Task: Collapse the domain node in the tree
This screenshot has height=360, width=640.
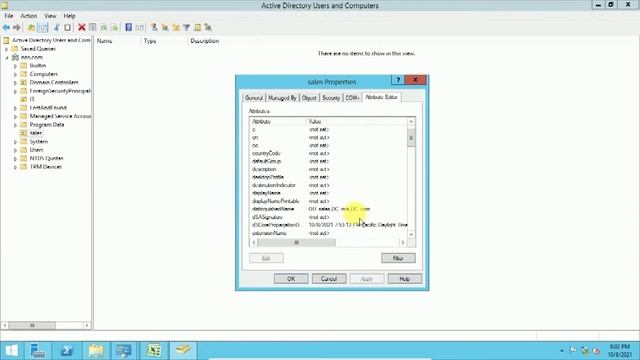Action: coord(7,58)
